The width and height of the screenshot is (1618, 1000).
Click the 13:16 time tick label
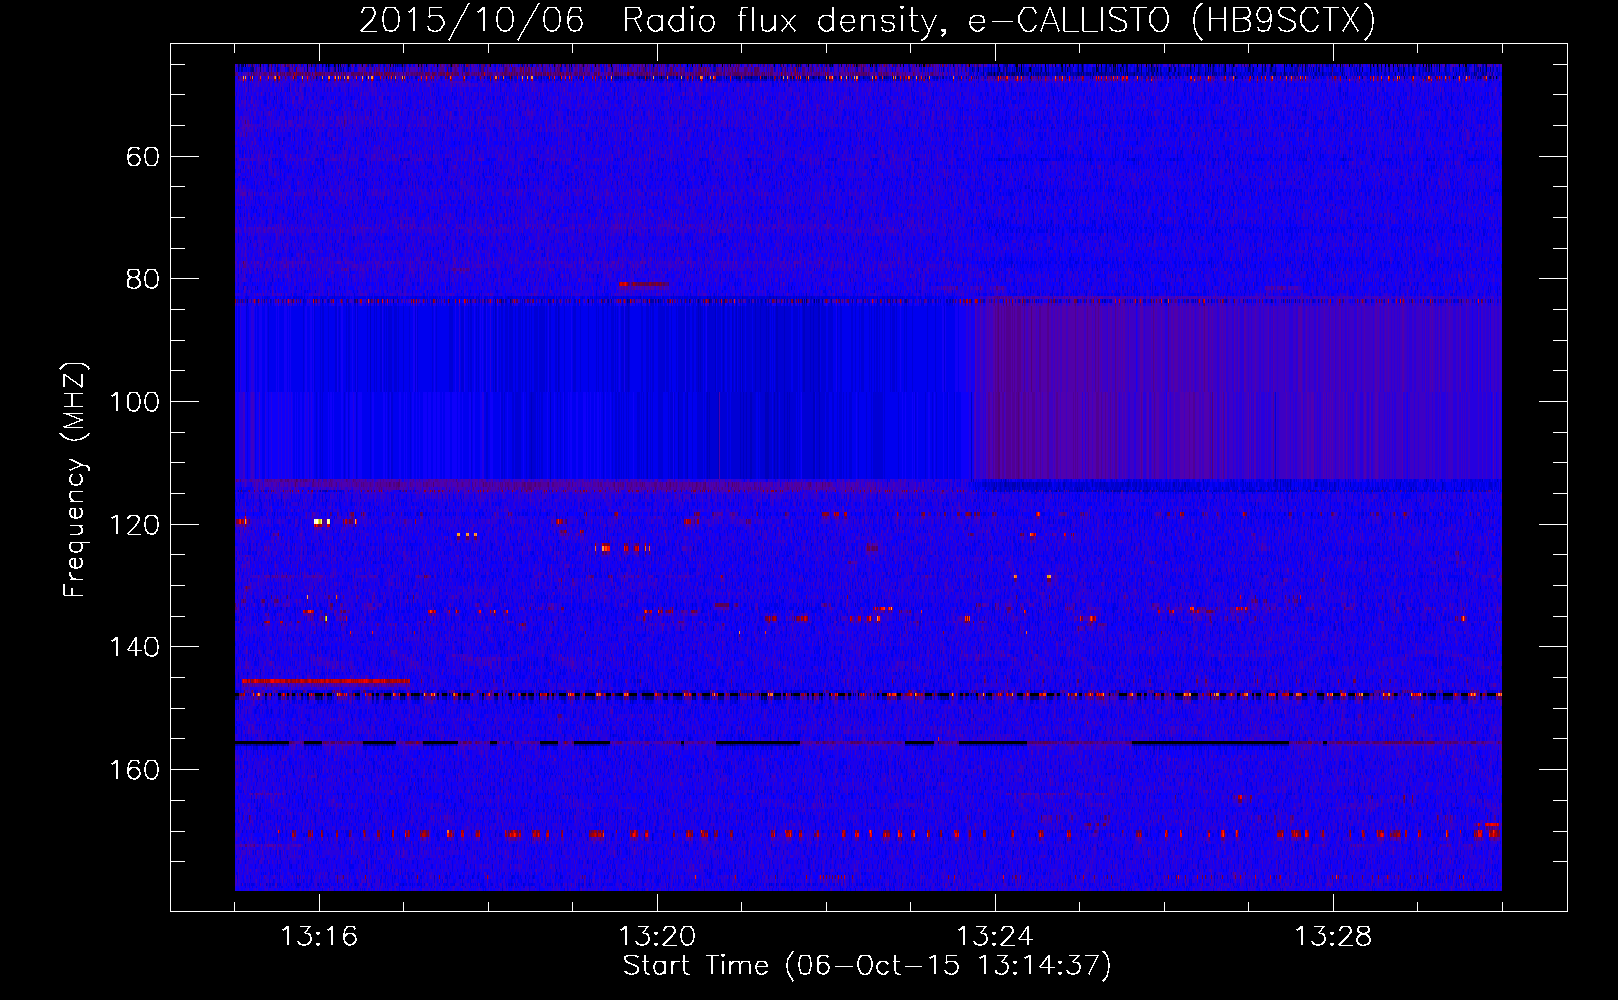pos(319,937)
